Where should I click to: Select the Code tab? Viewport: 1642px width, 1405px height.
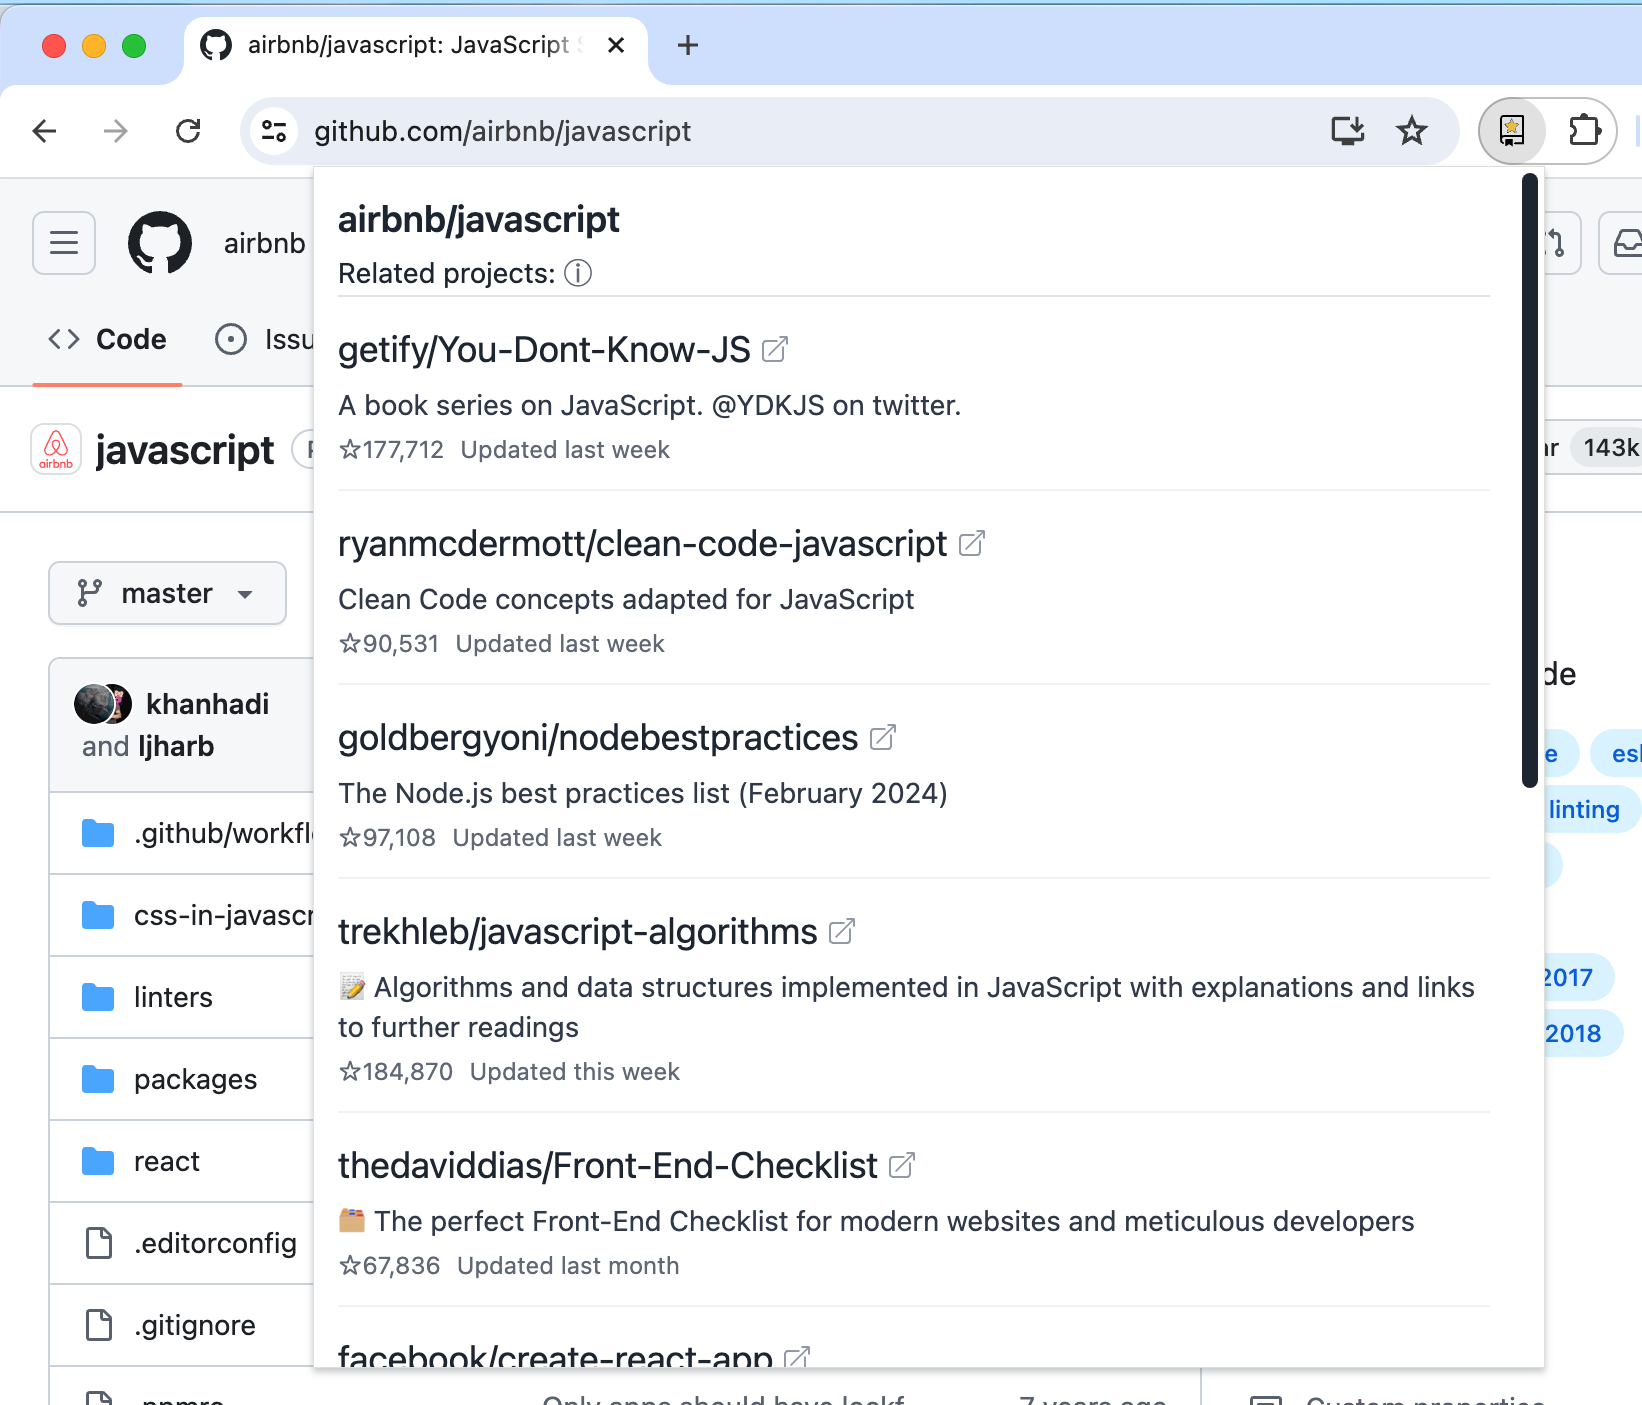tap(108, 340)
